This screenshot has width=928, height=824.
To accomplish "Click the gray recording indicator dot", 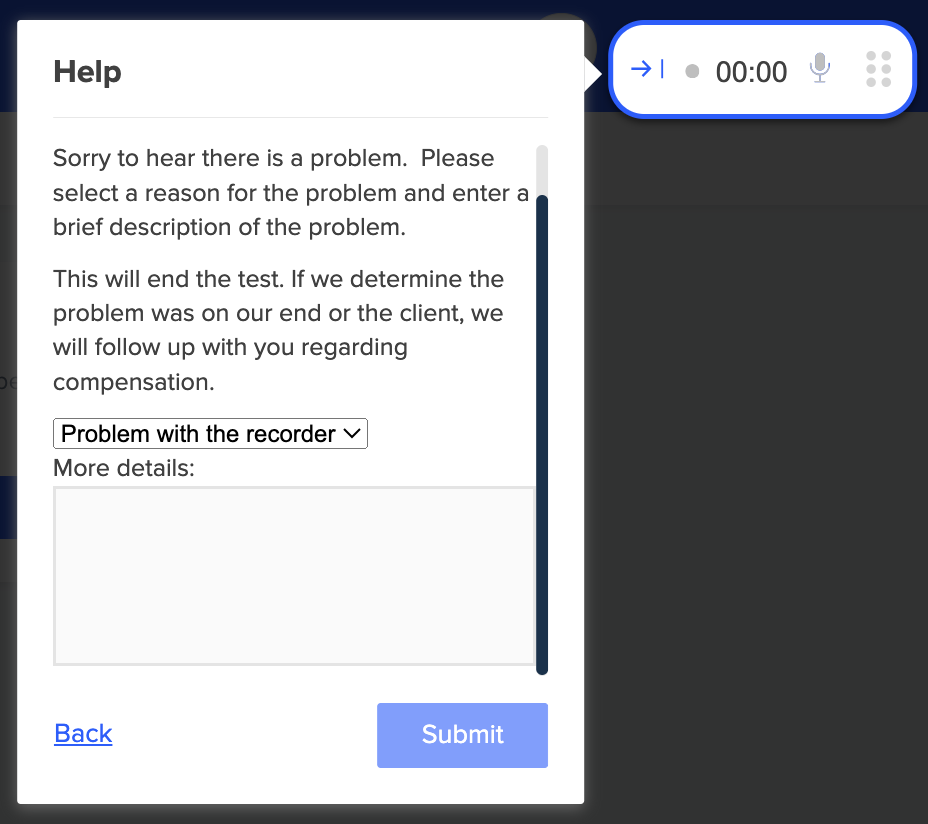I will click(692, 72).
